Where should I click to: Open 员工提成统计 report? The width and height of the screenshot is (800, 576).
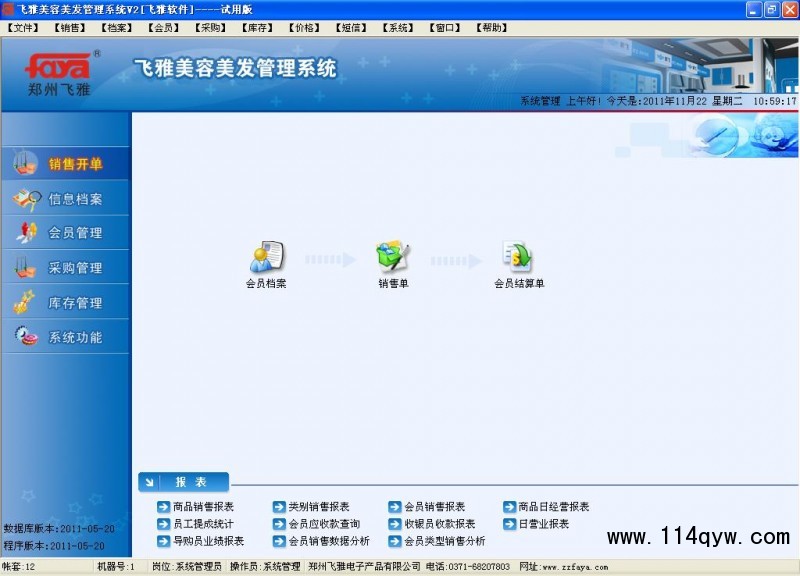coord(203,524)
